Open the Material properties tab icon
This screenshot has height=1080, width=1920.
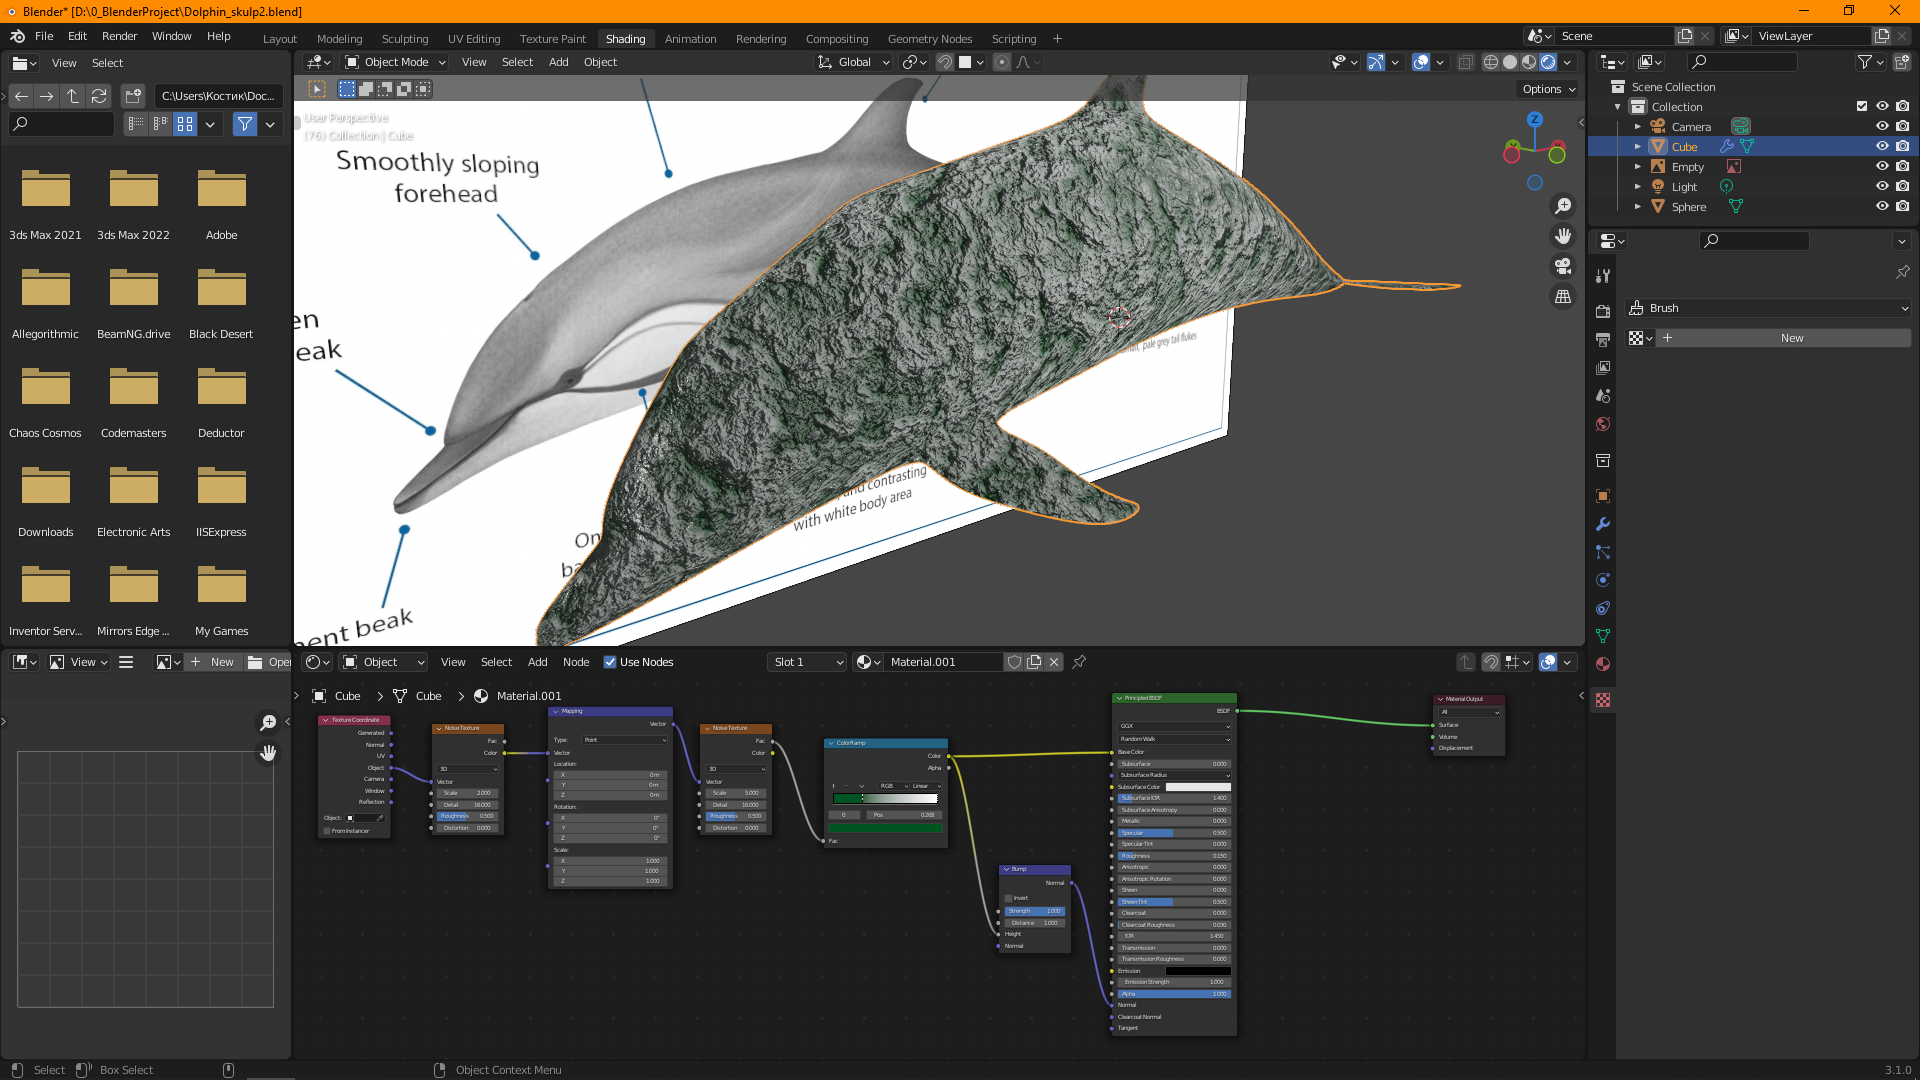(x=1603, y=664)
